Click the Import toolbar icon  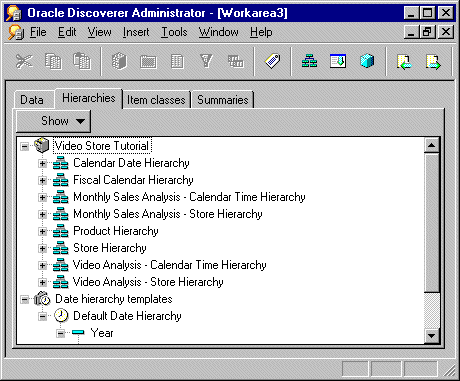(x=404, y=62)
